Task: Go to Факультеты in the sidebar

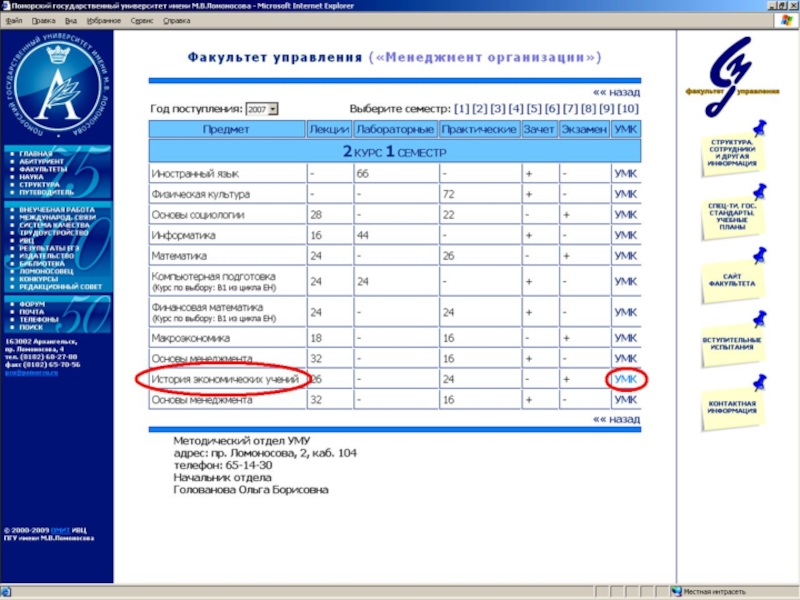Action: pos(43,169)
